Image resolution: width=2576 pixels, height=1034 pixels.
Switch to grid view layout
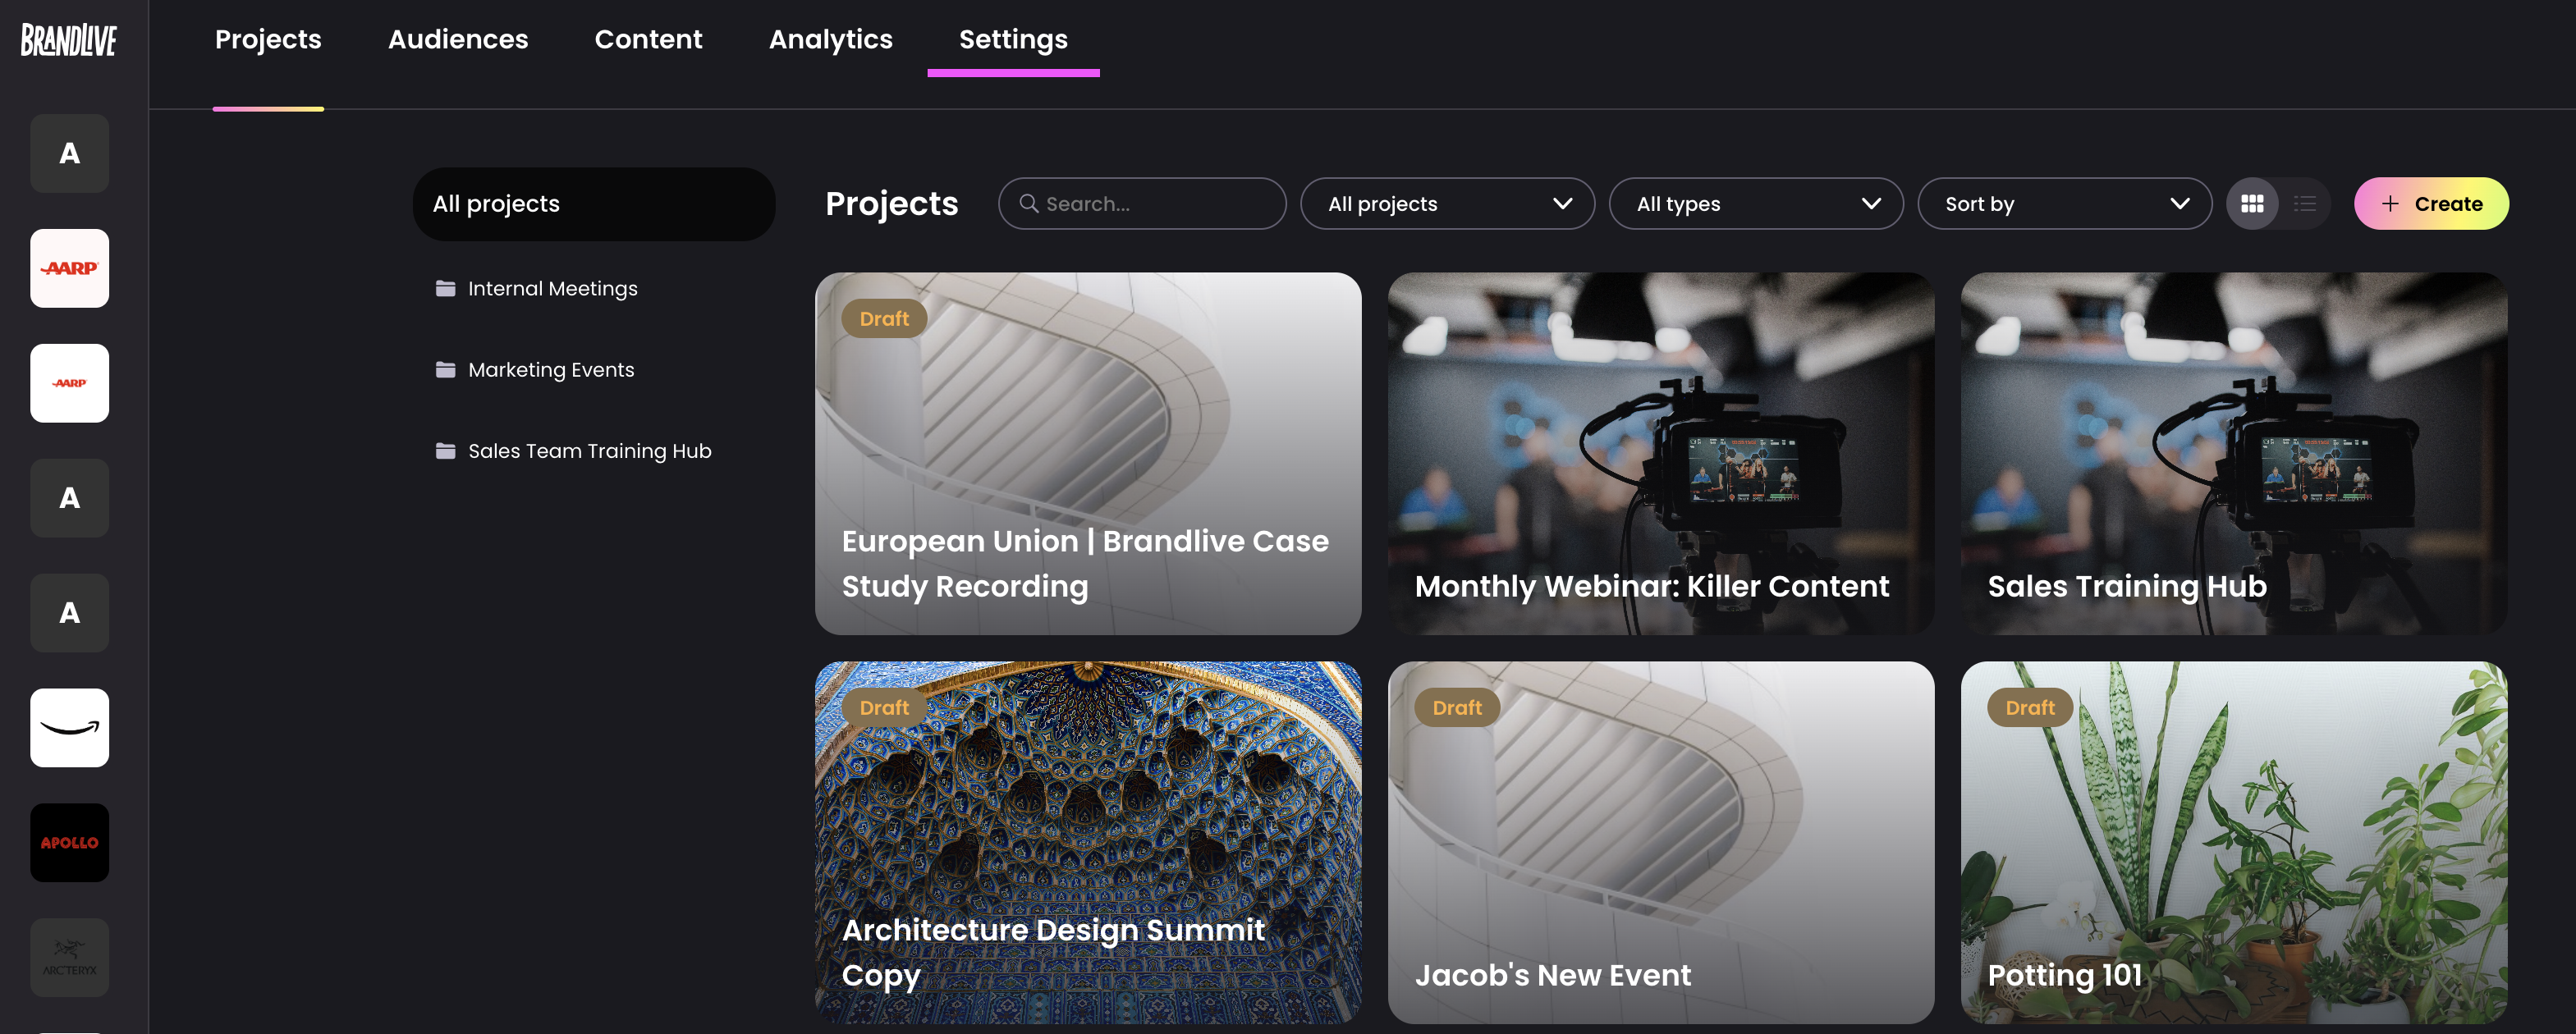point(2252,204)
